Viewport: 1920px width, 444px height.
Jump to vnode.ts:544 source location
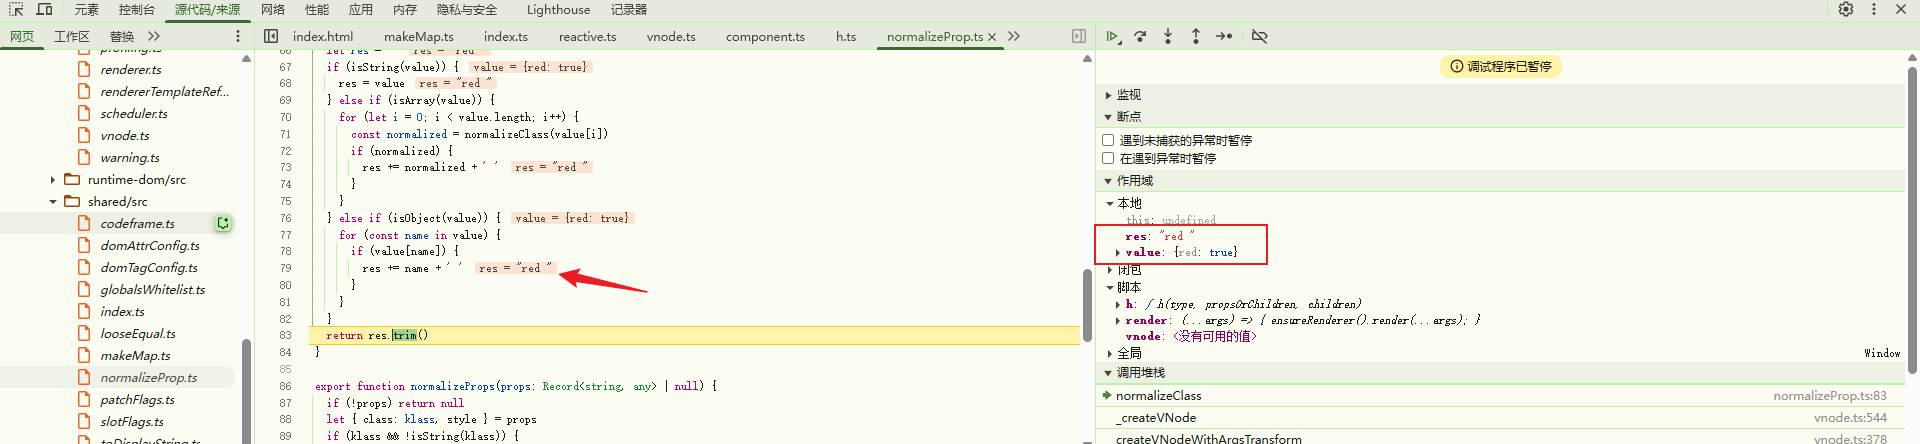coord(1850,418)
